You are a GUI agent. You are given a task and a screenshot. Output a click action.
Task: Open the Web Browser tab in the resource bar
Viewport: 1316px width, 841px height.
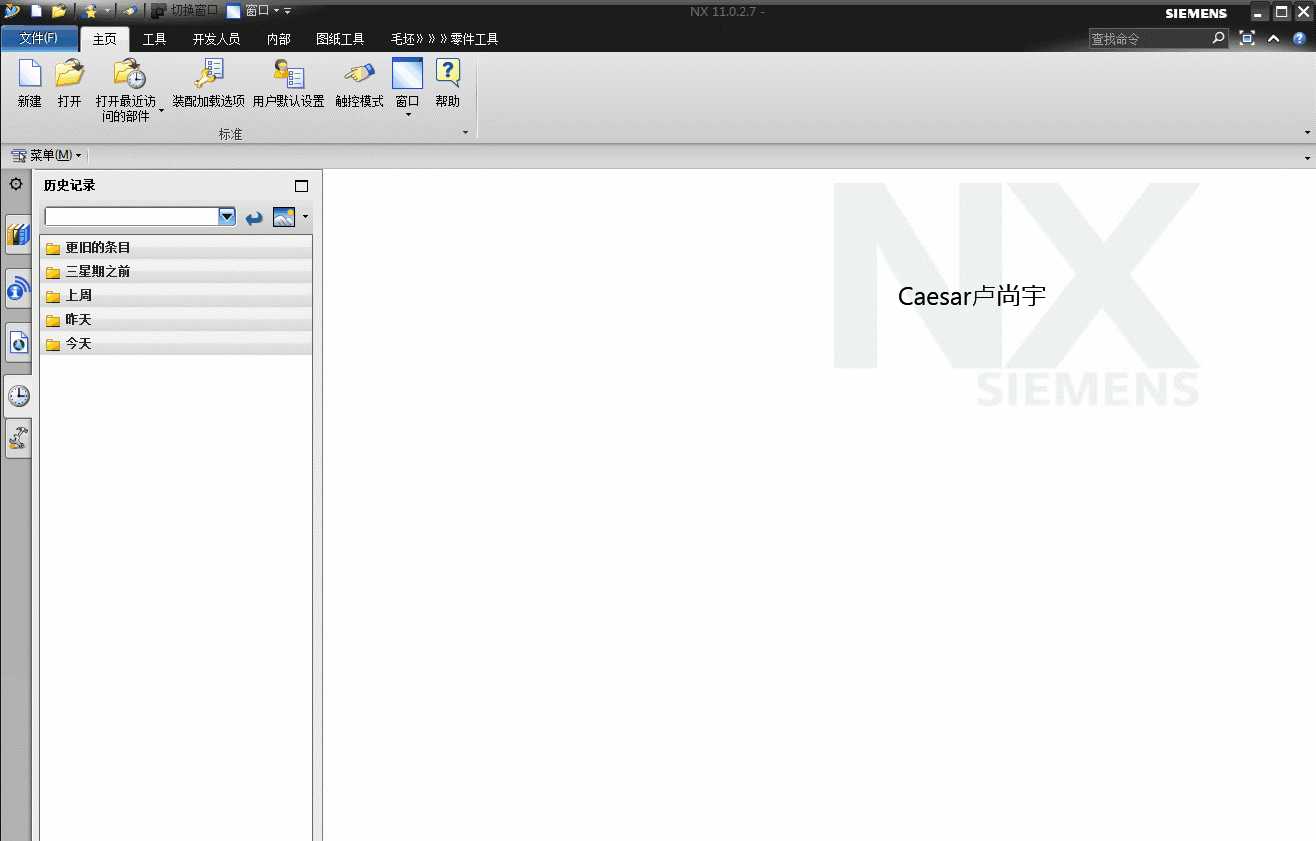pos(18,290)
